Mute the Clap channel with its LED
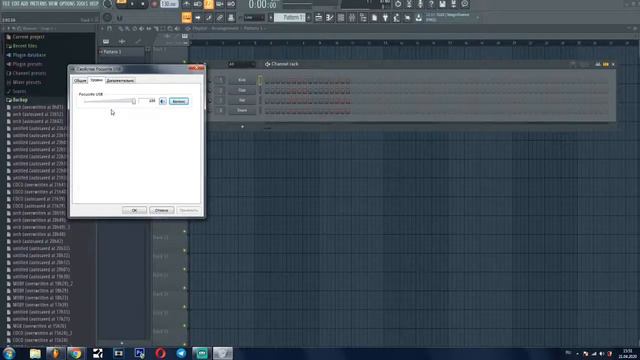 click(x=211, y=90)
